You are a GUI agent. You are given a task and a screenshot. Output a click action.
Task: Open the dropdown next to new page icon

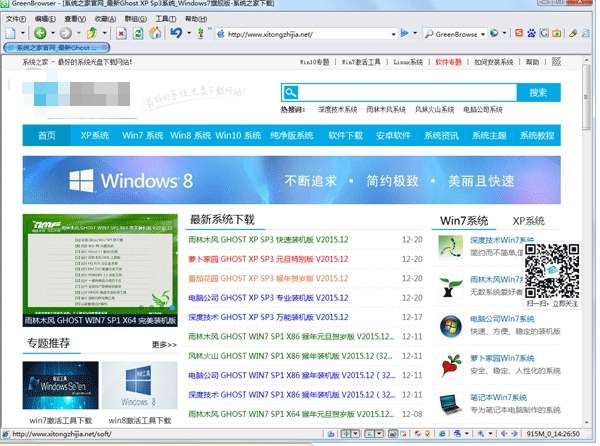click(x=23, y=33)
